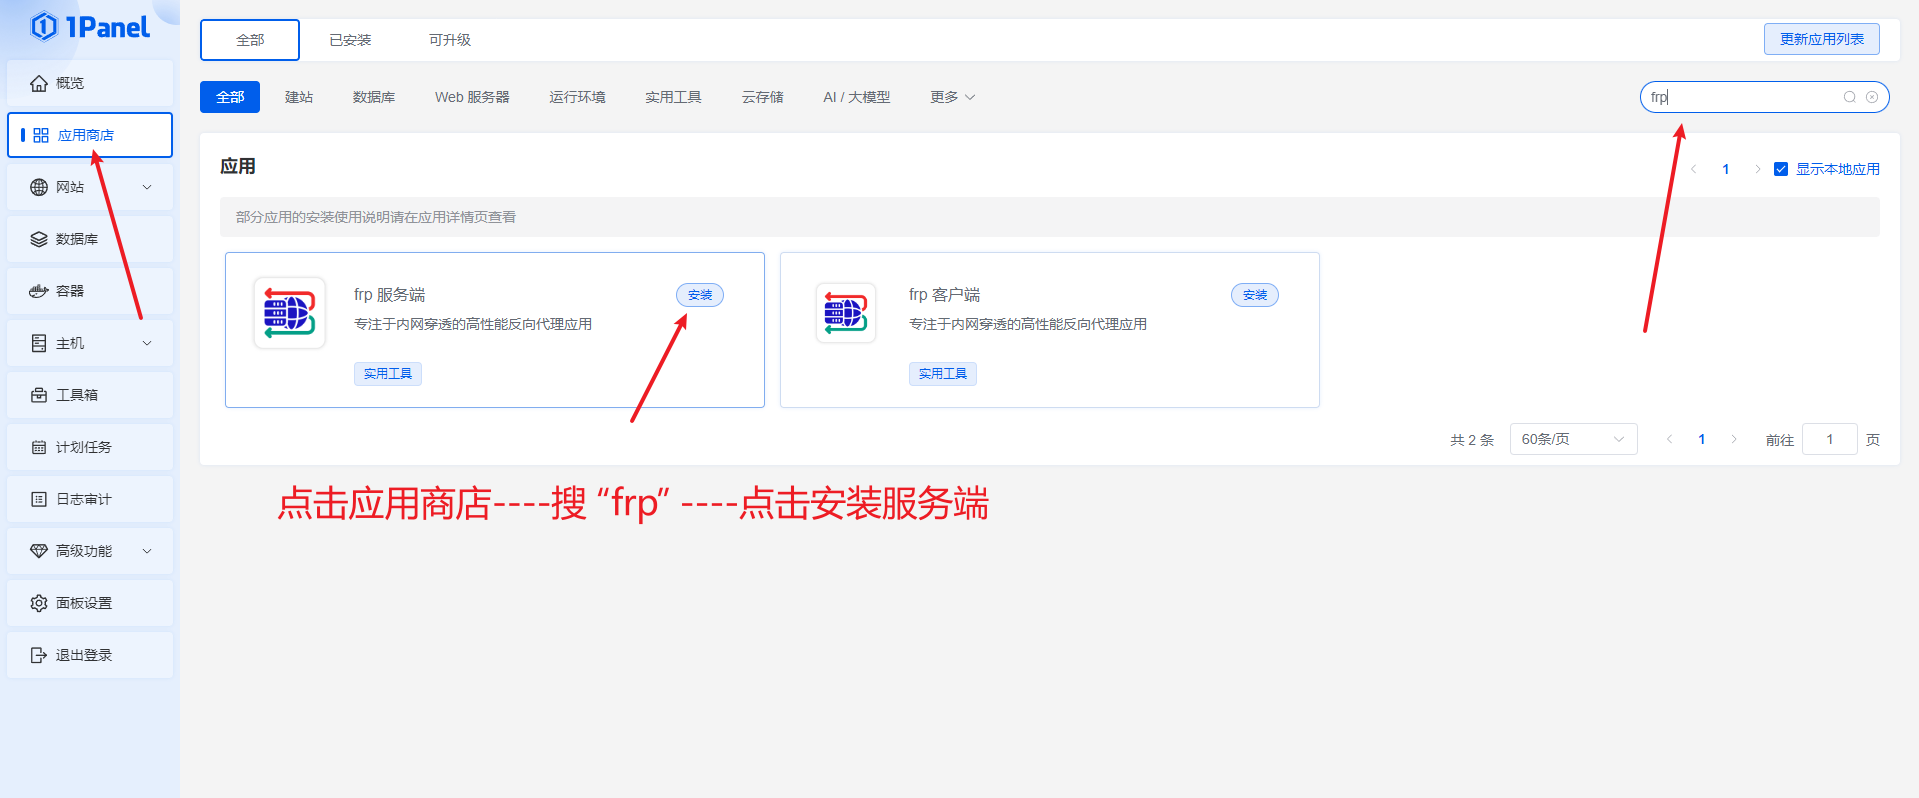The height and width of the screenshot is (798, 1919).
Task: Click the 主机 server icon
Action: coord(39,343)
